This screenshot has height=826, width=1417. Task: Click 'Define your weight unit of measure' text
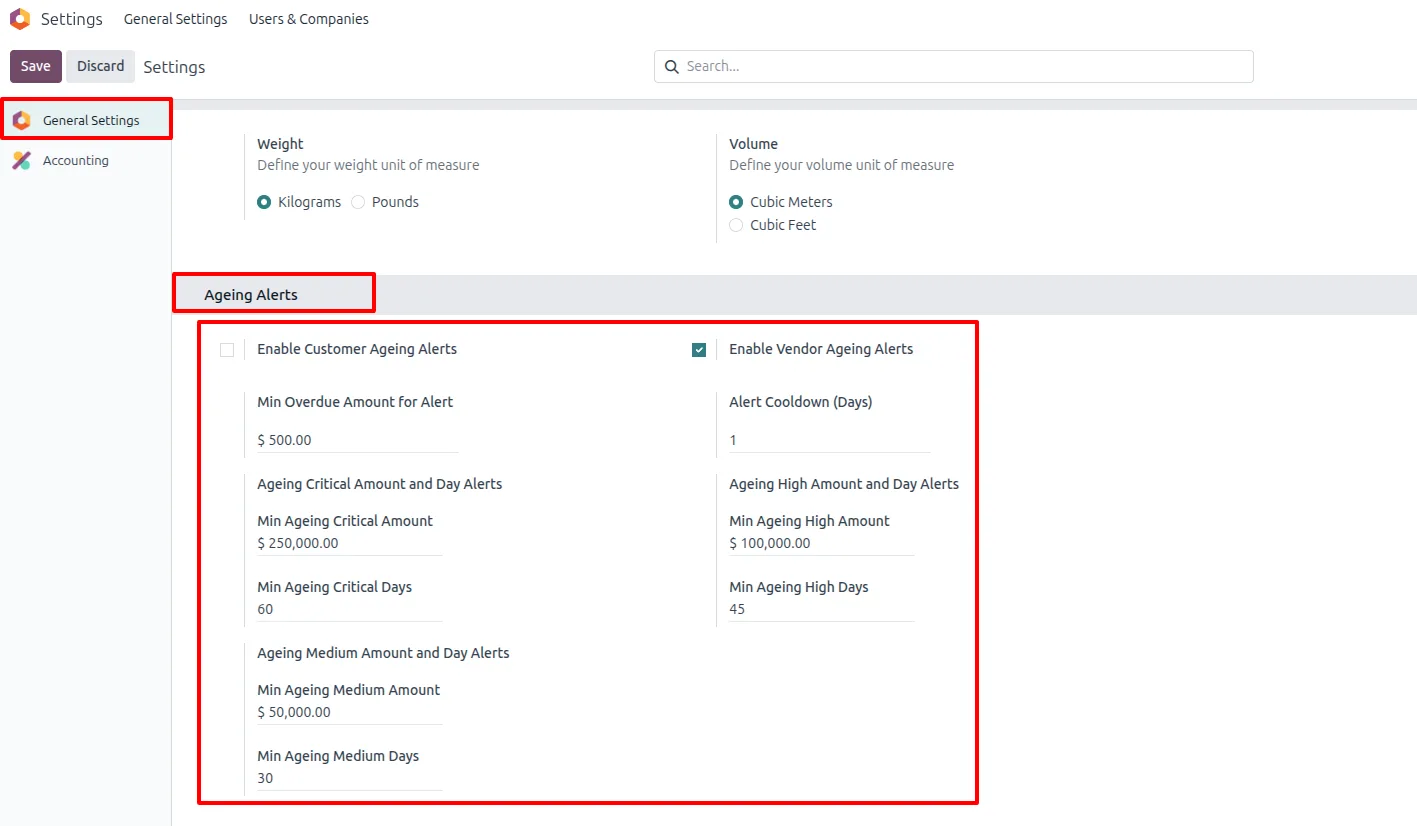(368, 165)
